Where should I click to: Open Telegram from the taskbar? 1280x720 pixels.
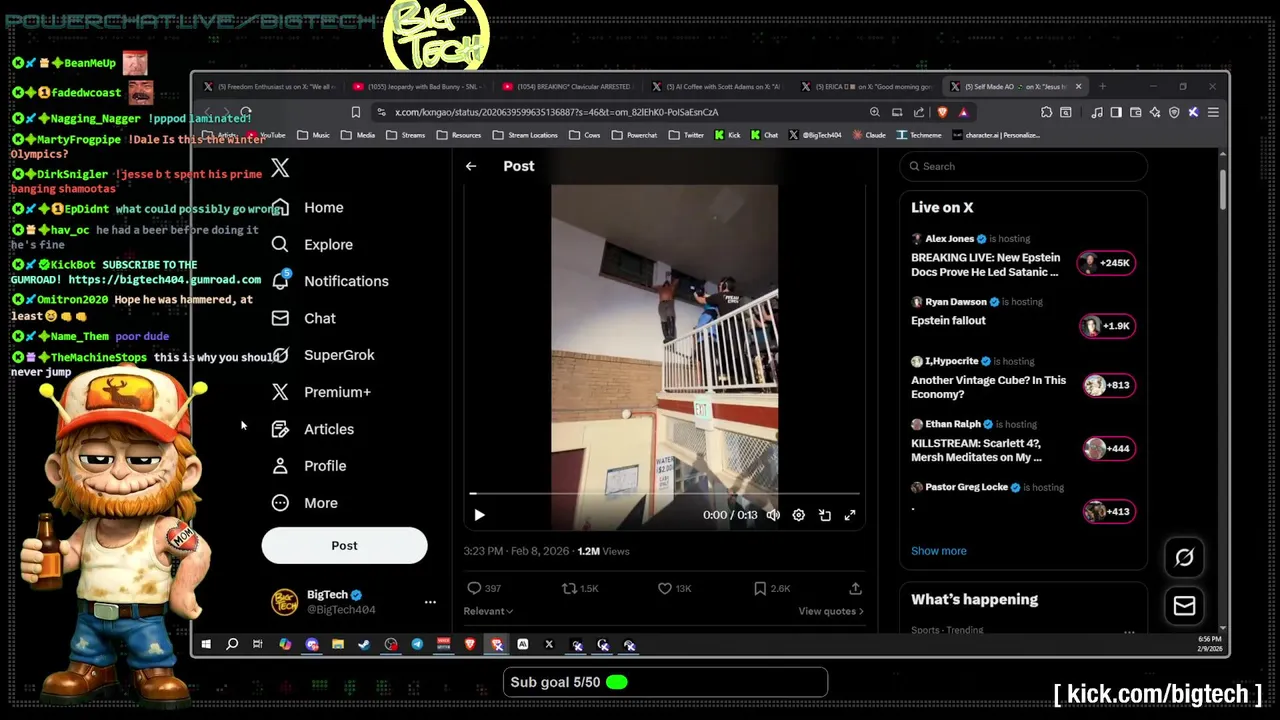click(x=417, y=645)
